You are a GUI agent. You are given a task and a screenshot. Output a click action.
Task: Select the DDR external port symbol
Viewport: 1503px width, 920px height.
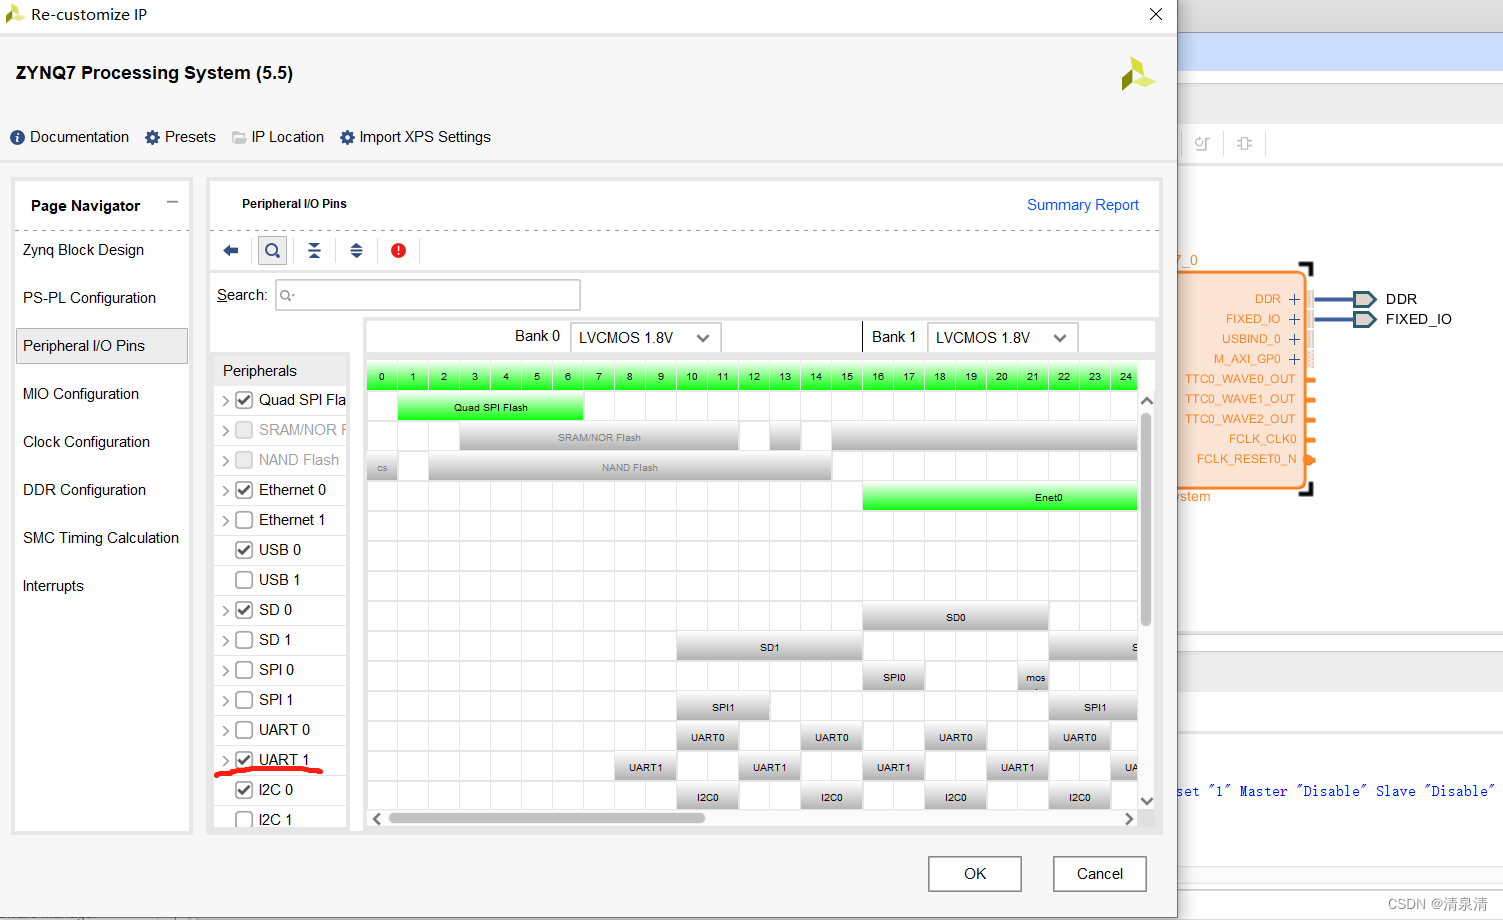[1365, 299]
